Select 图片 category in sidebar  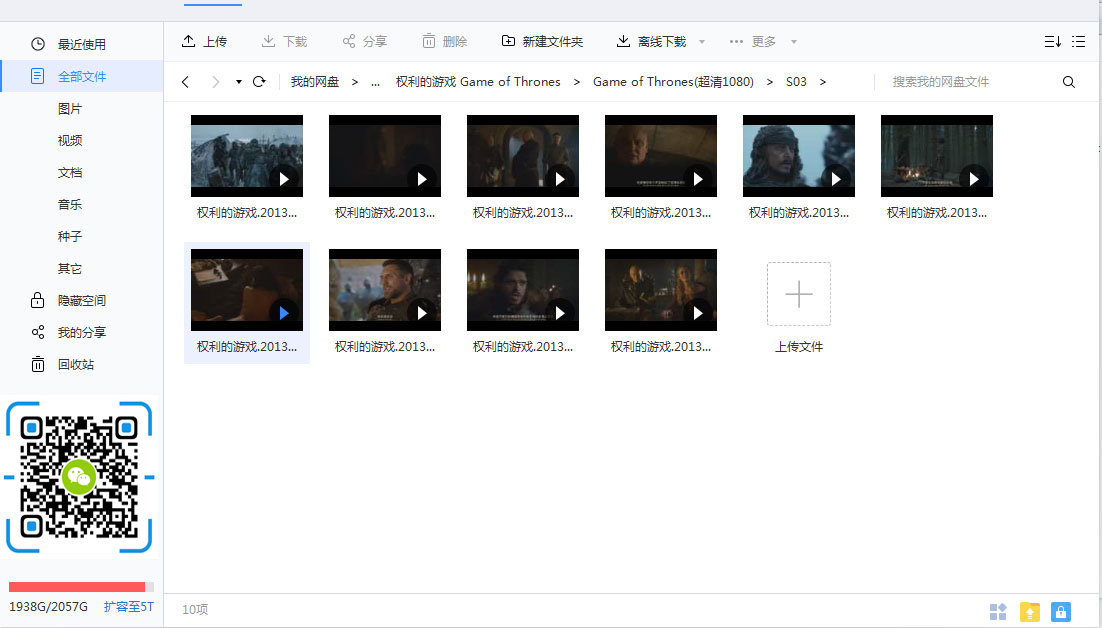70,109
